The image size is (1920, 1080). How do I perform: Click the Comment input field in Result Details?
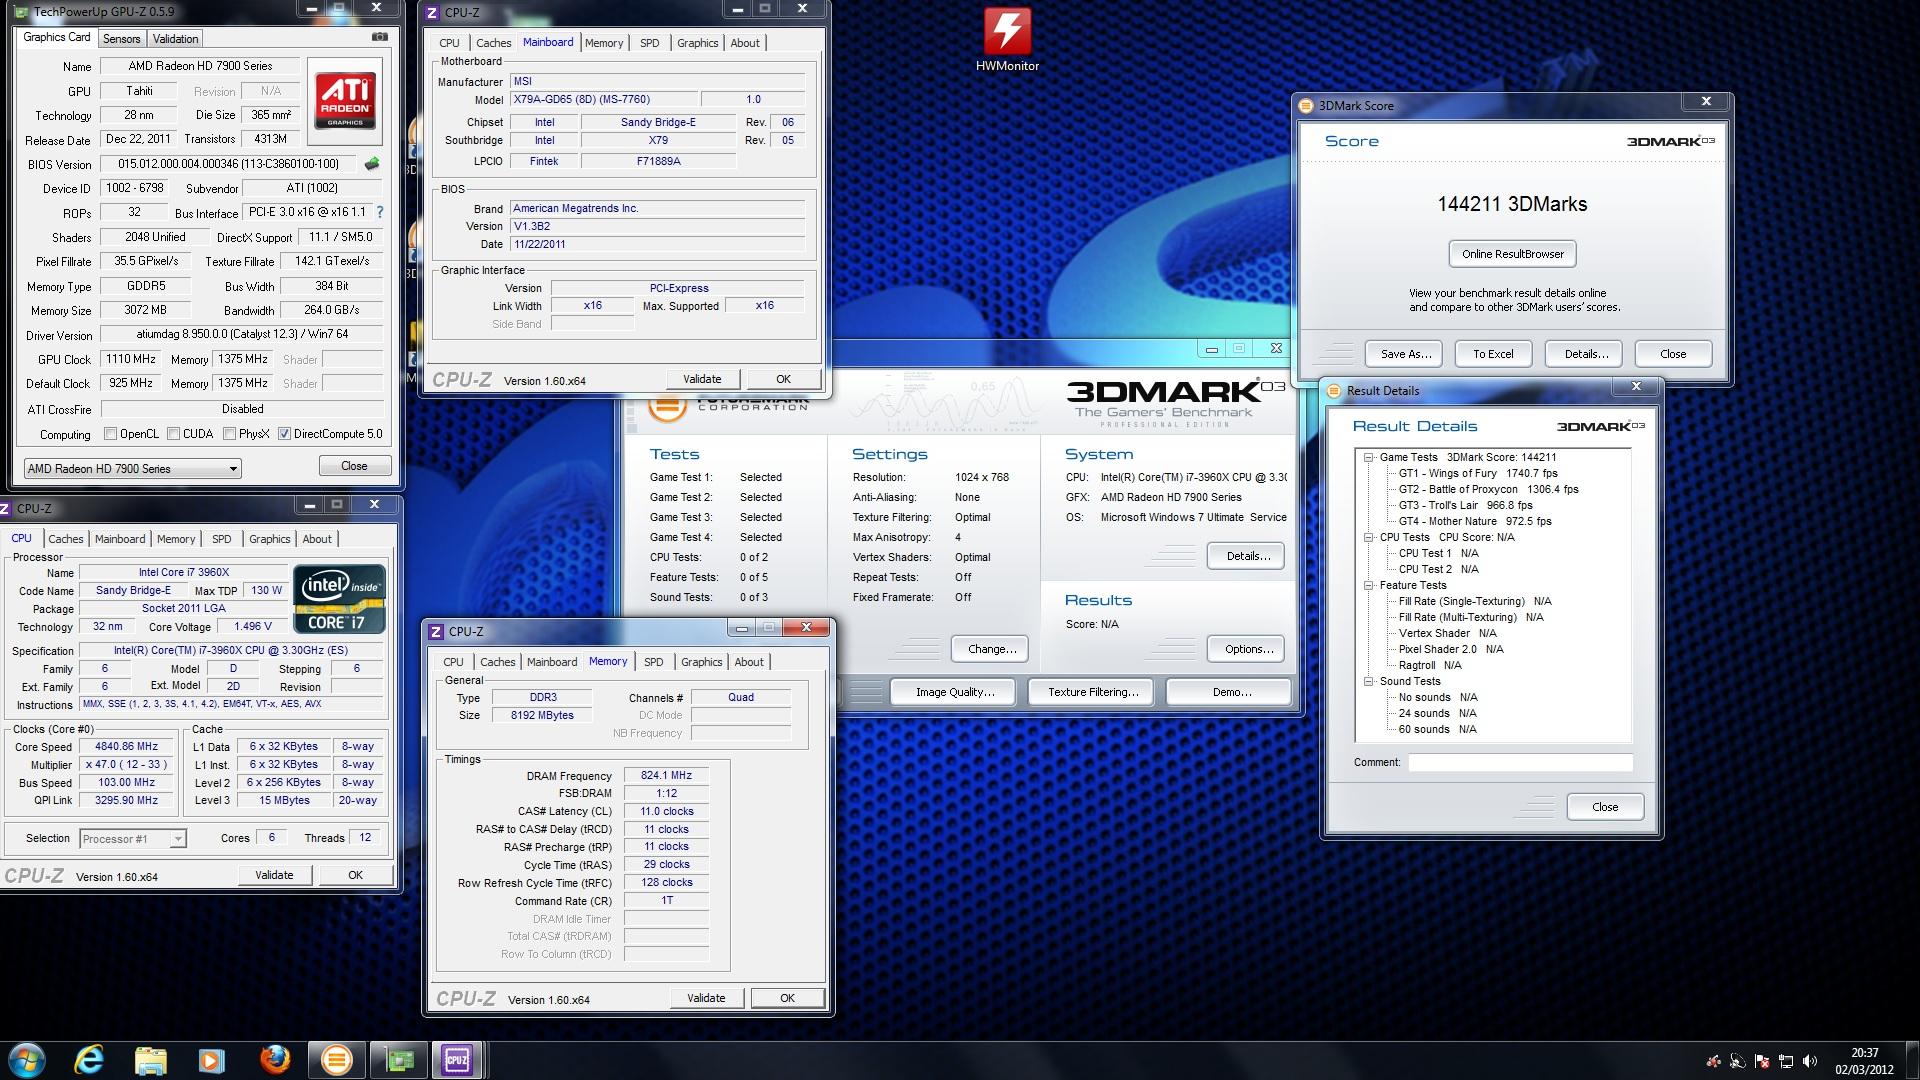pyautogui.click(x=1520, y=763)
